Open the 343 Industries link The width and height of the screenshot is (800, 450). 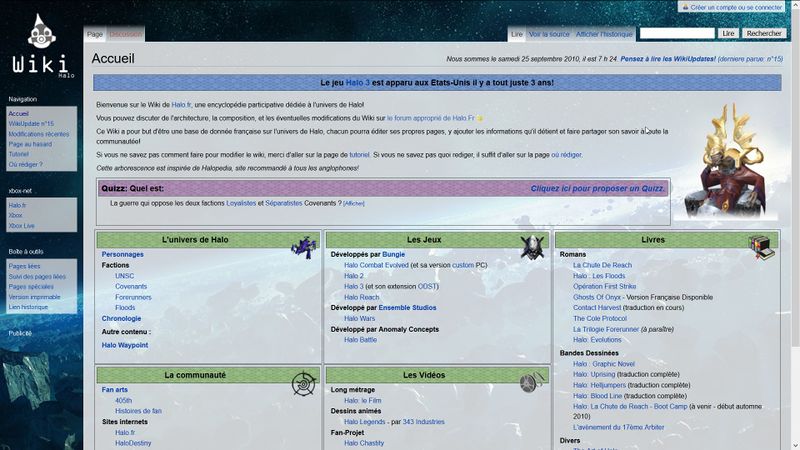tap(423, 422)
